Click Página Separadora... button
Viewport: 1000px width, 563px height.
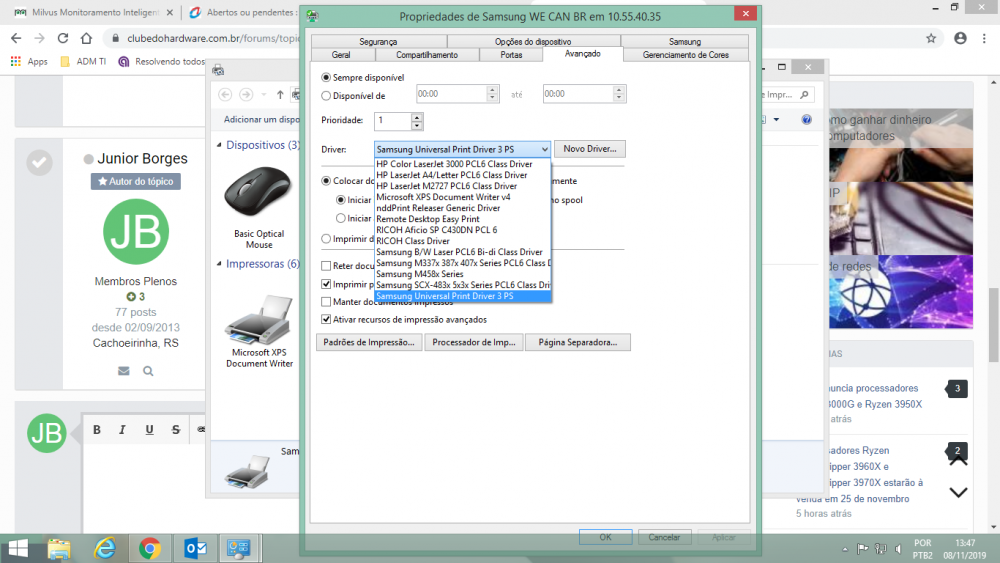(x=578, y=342)
